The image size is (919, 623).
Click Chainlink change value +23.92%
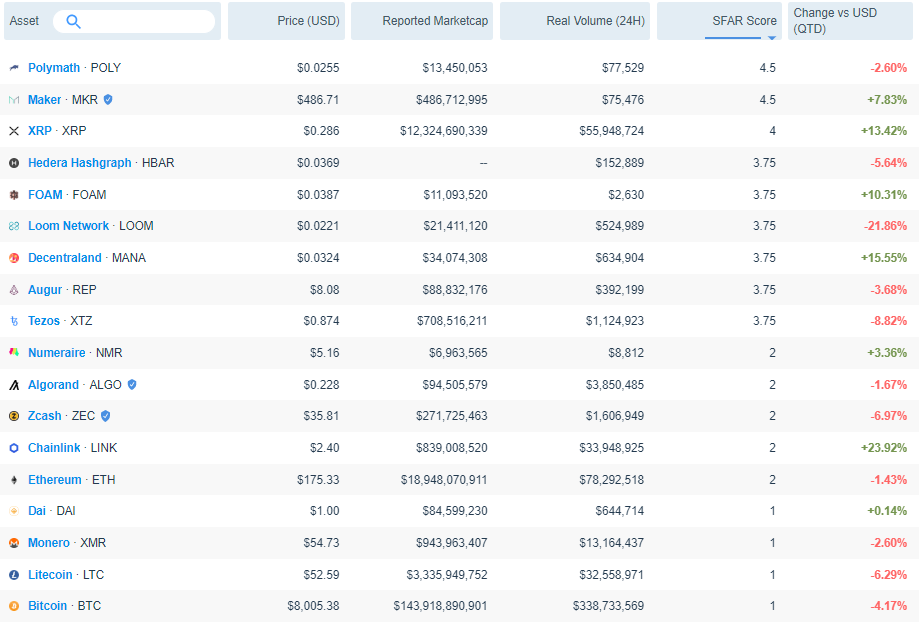tap(884, 448)
